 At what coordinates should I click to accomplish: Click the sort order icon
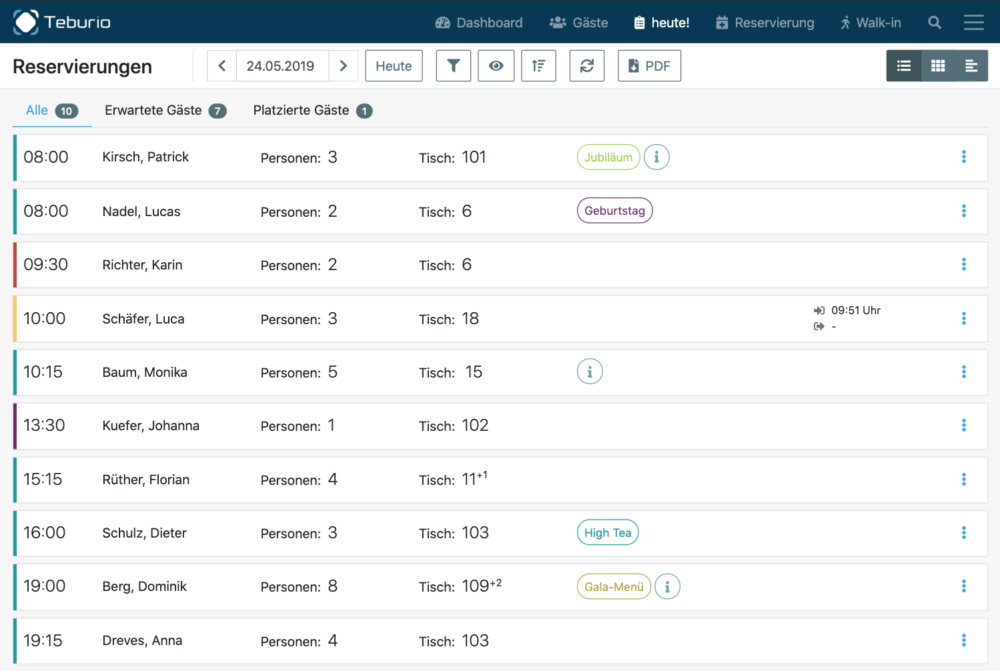click(x=538, y=66)
